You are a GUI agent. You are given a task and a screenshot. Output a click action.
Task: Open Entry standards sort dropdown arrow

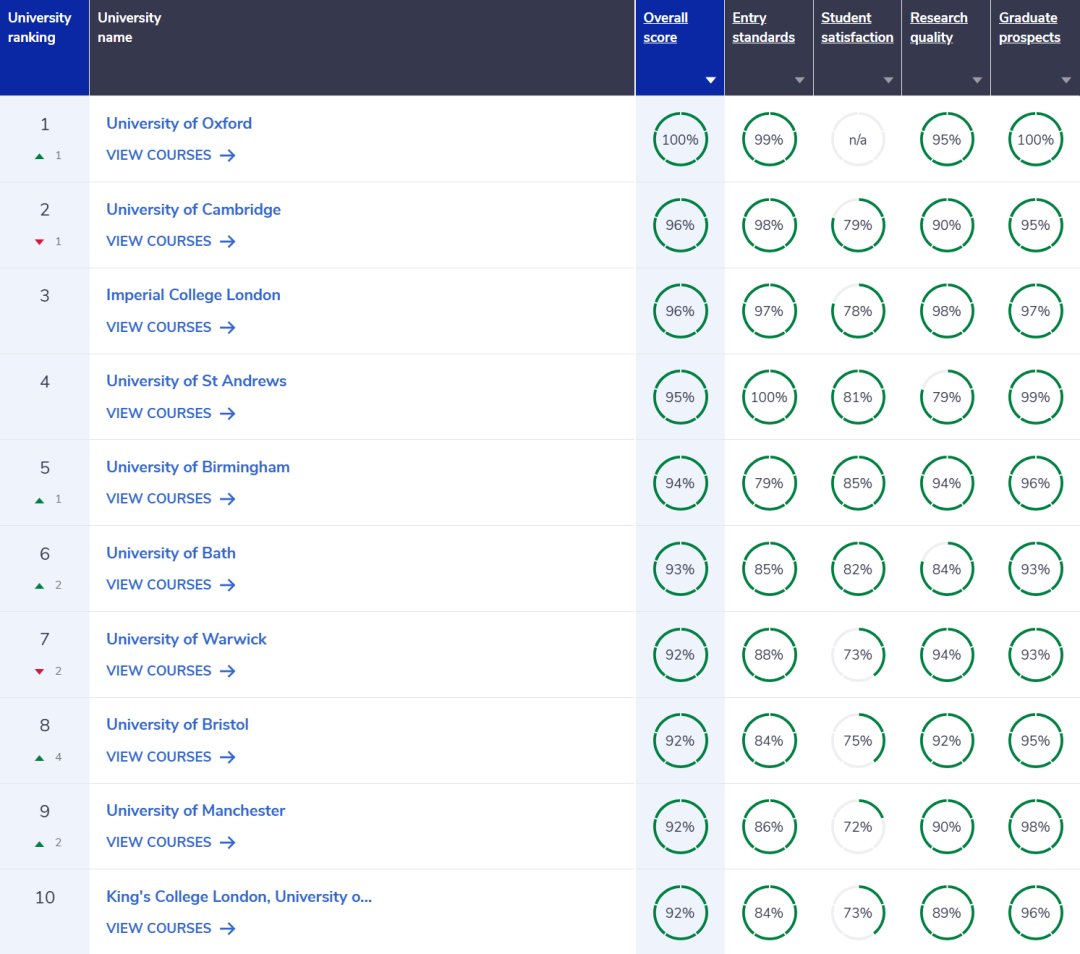pyautogui.click(x=799, y=80)
